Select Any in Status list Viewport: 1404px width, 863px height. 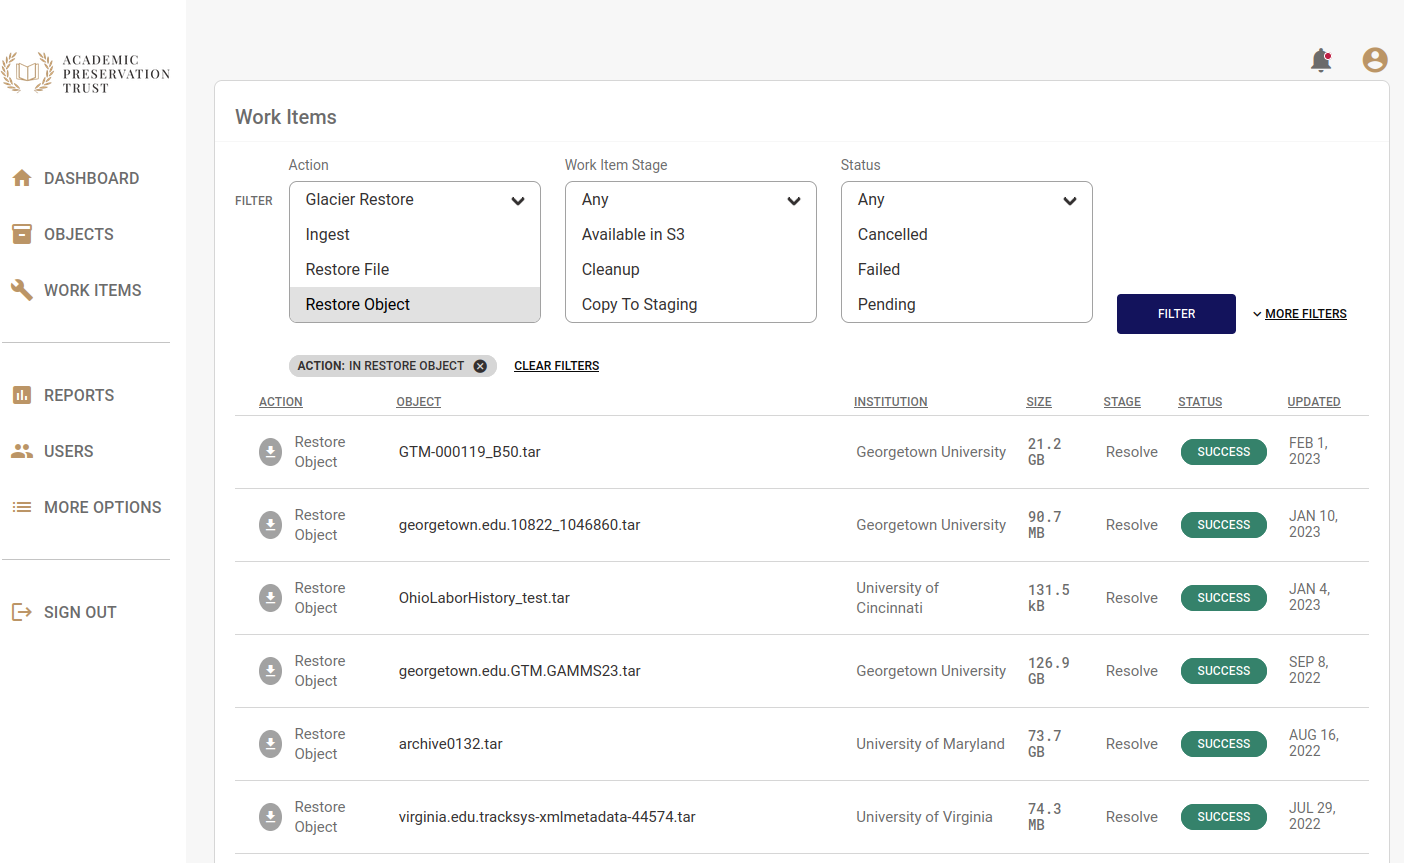[966, 200]
